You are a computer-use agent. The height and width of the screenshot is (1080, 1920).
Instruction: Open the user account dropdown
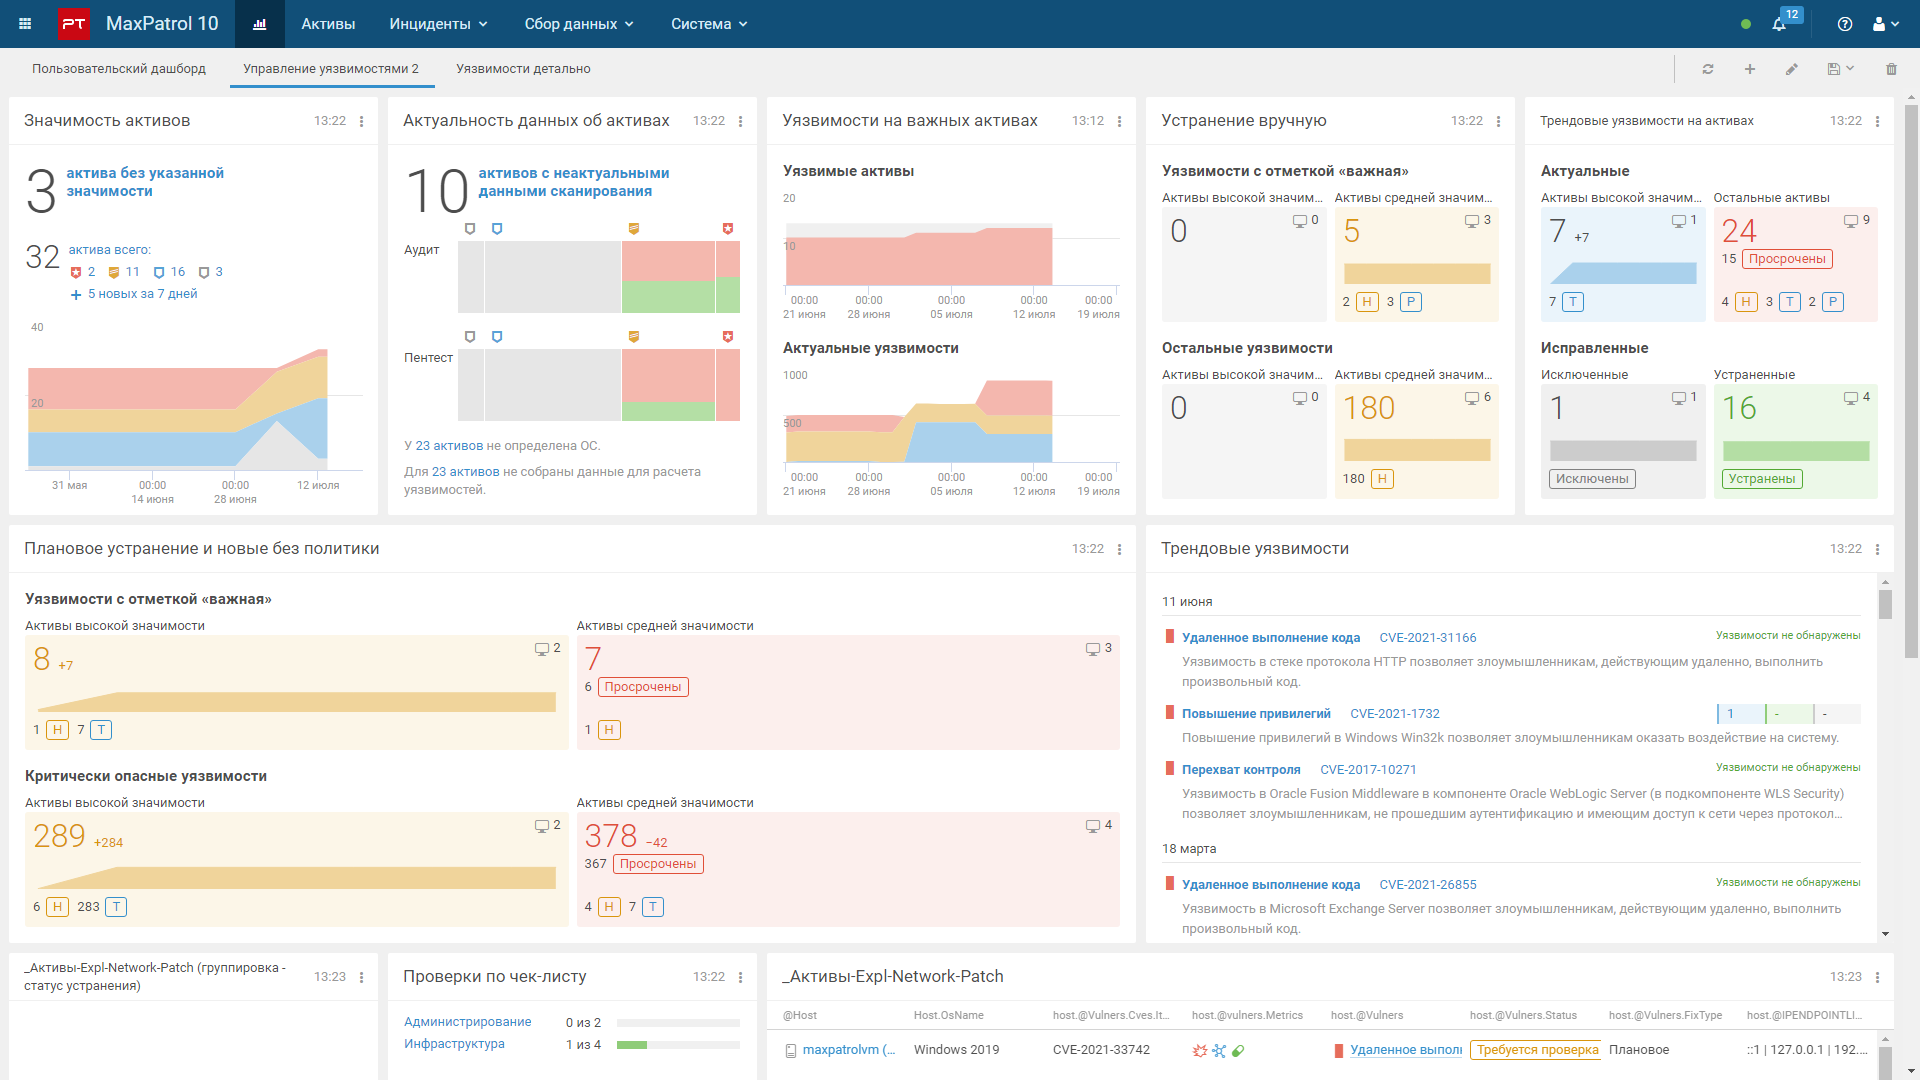pyautogui.click(x=1885, y=24)
